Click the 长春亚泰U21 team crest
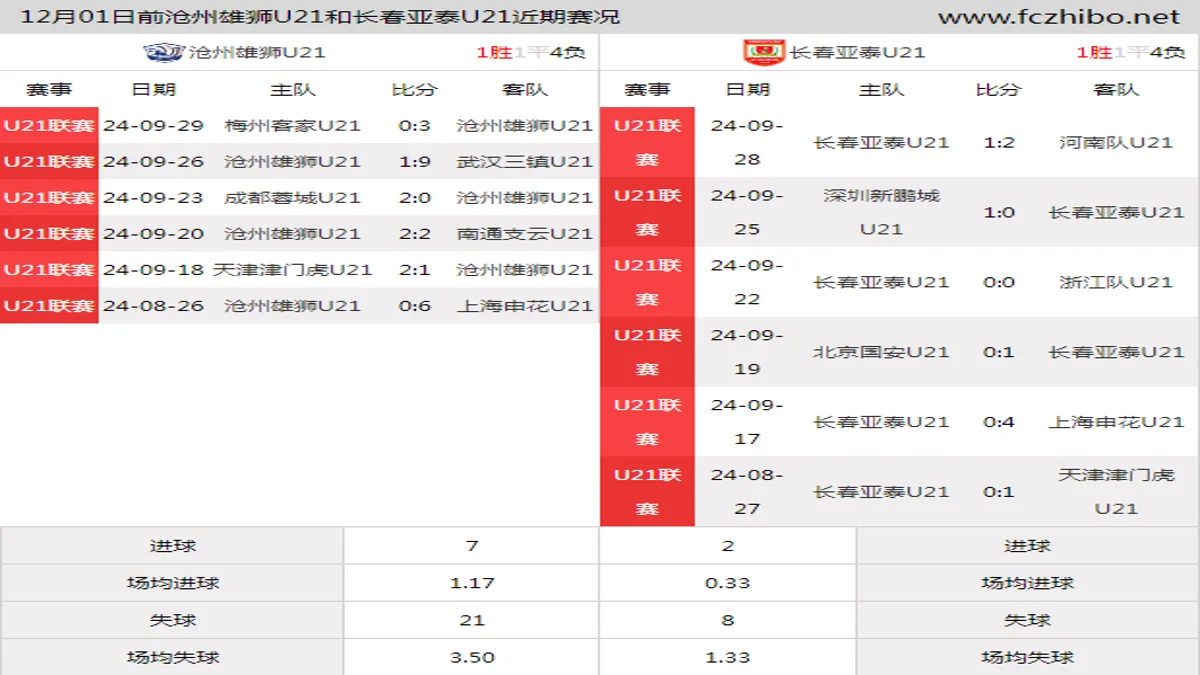 (764, 52)
